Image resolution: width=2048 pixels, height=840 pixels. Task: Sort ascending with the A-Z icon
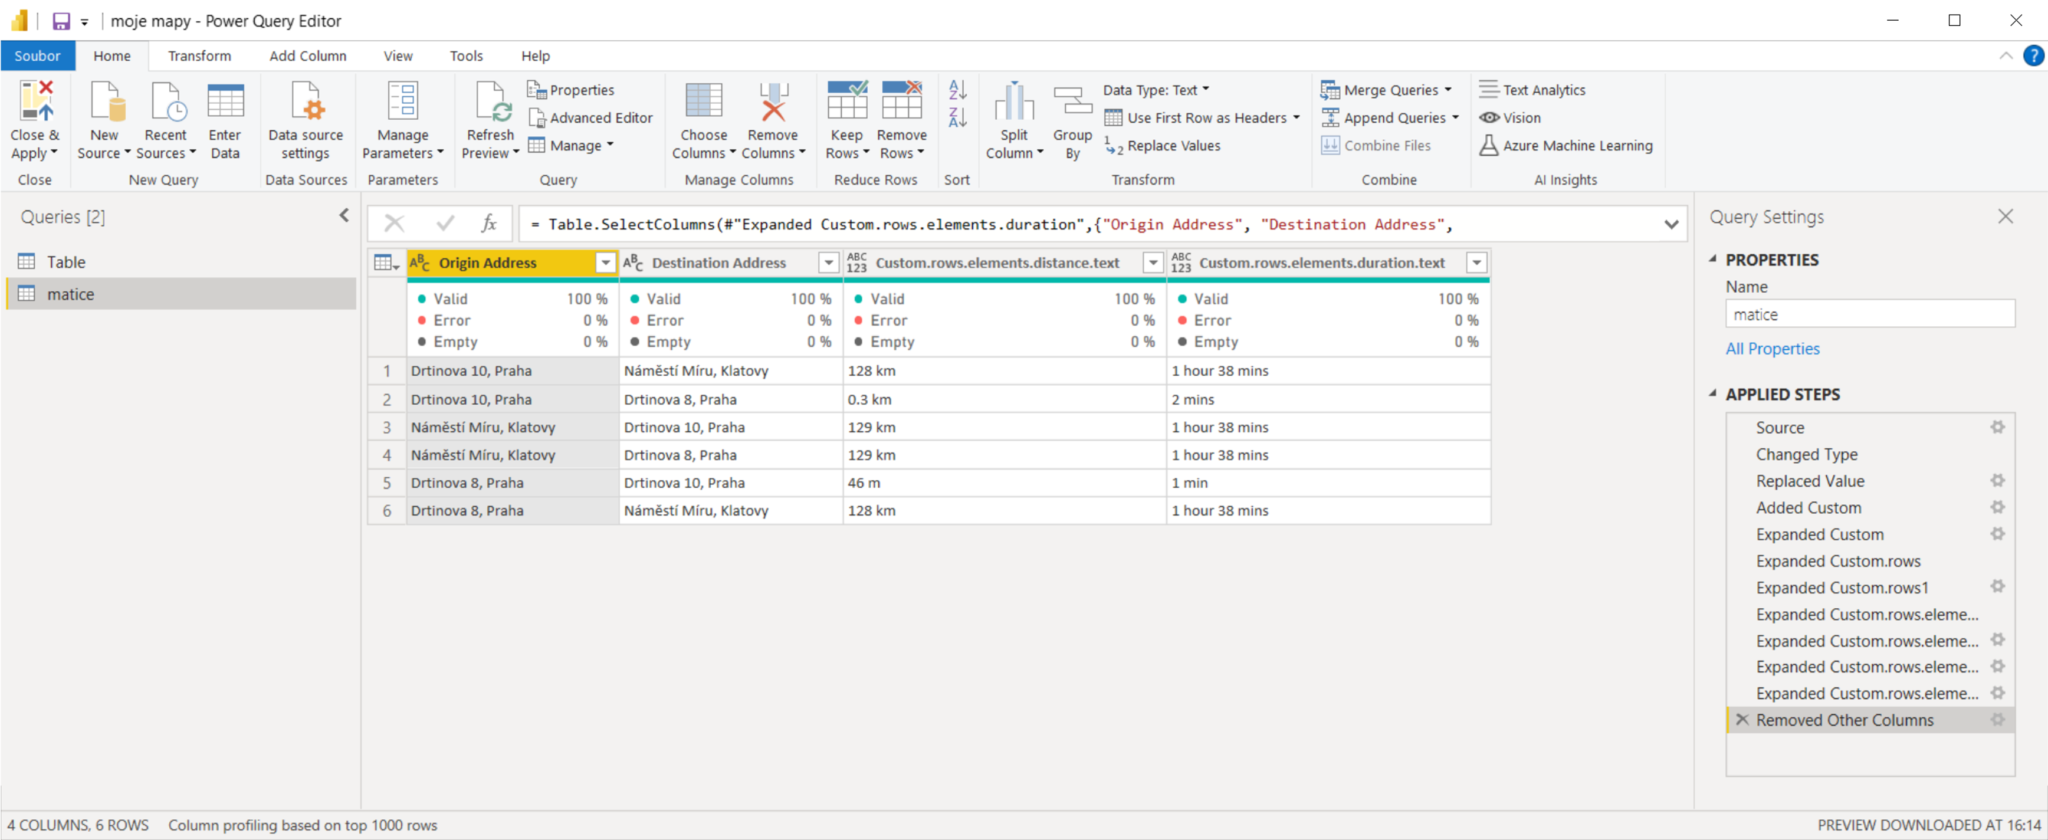tap(957, 91)
